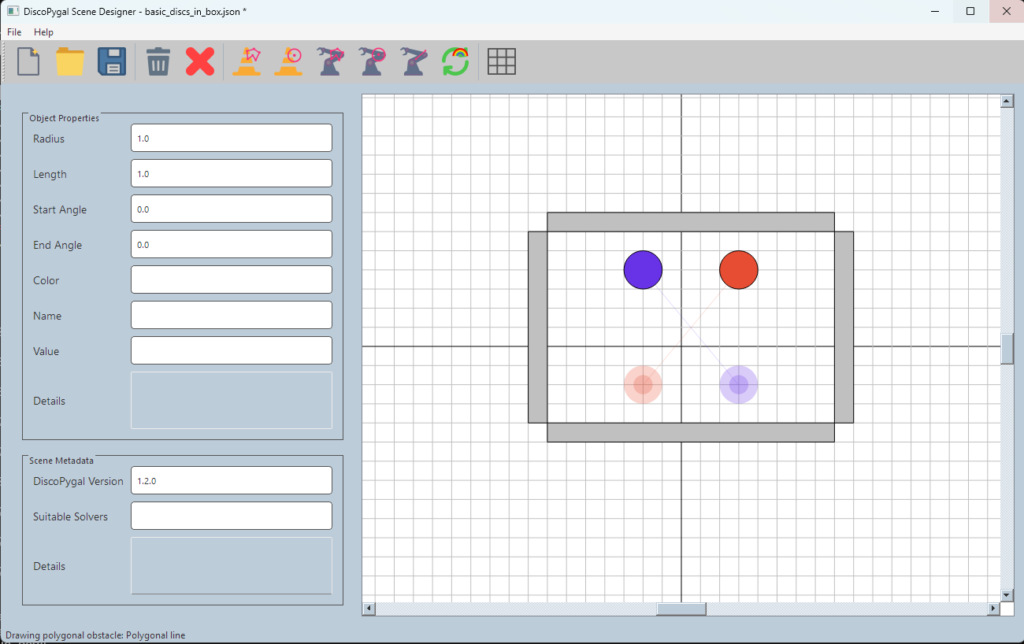Screen dimensions: 1024x644
Task: Open the Help menu
Action: 43,31
